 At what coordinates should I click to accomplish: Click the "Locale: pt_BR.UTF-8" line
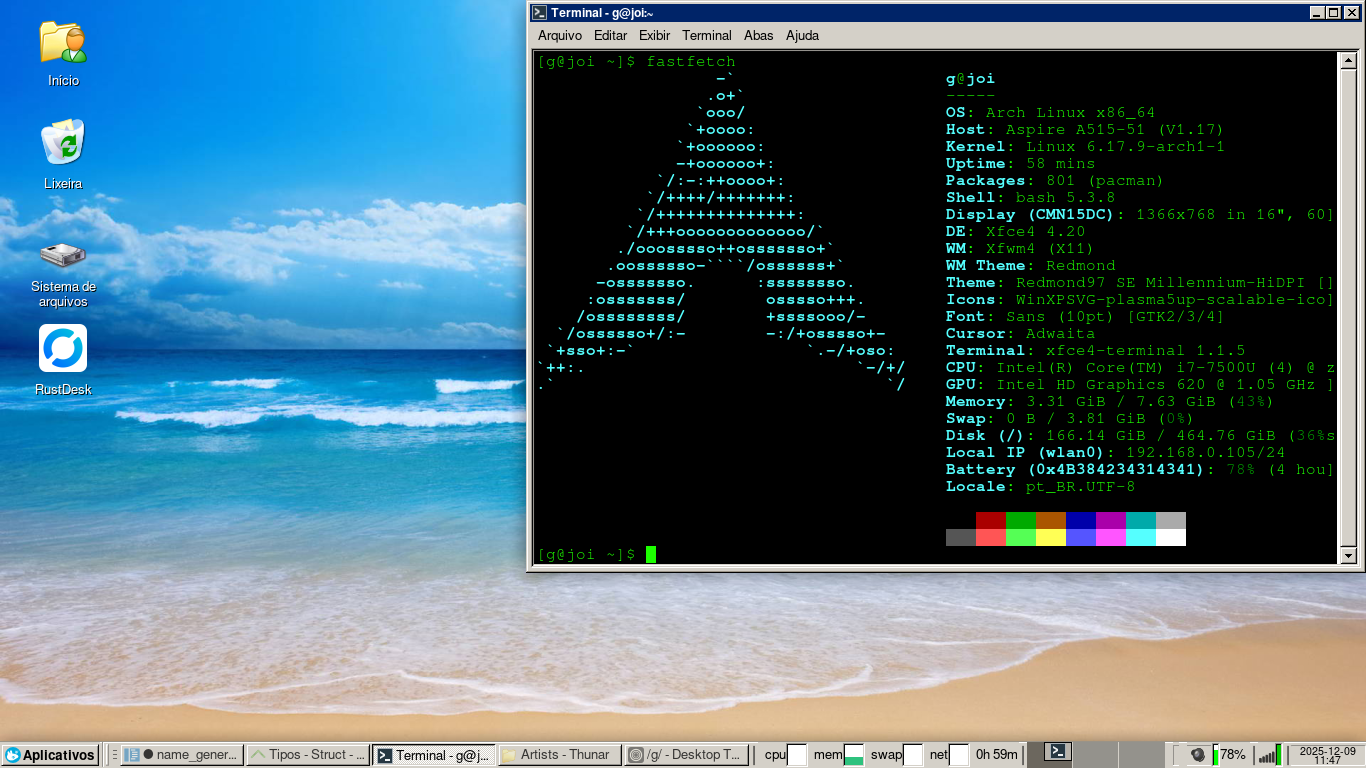(1041, 487)
